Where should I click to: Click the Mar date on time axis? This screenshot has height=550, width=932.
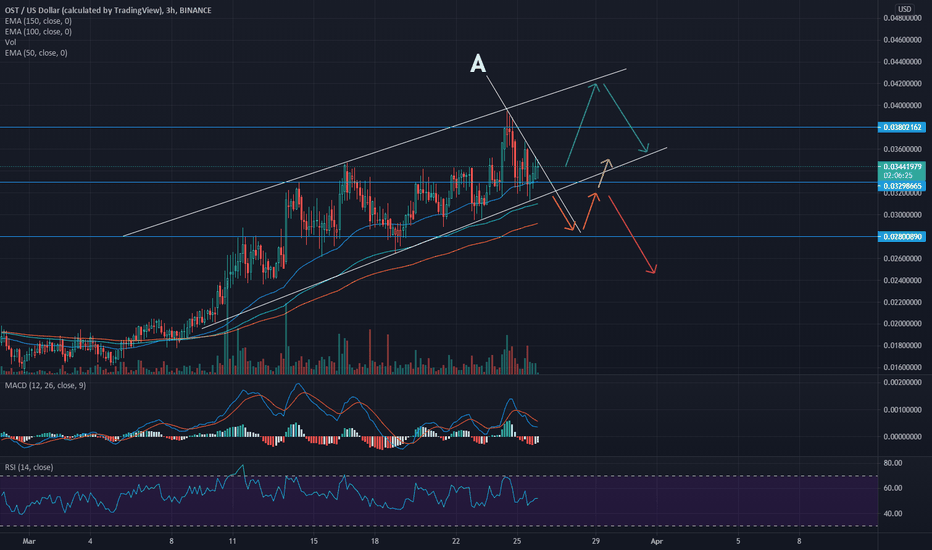(x=29, y=541)
